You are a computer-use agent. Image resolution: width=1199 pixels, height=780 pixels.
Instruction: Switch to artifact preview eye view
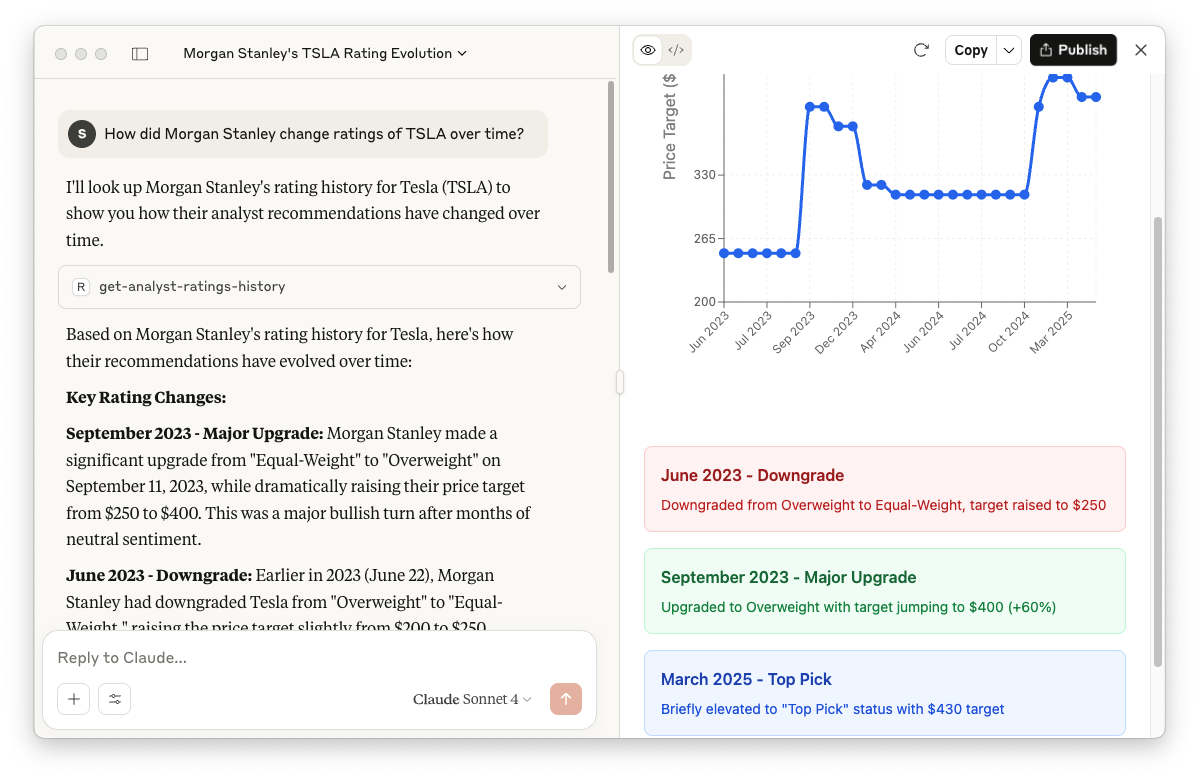click(x=648, y=50)
